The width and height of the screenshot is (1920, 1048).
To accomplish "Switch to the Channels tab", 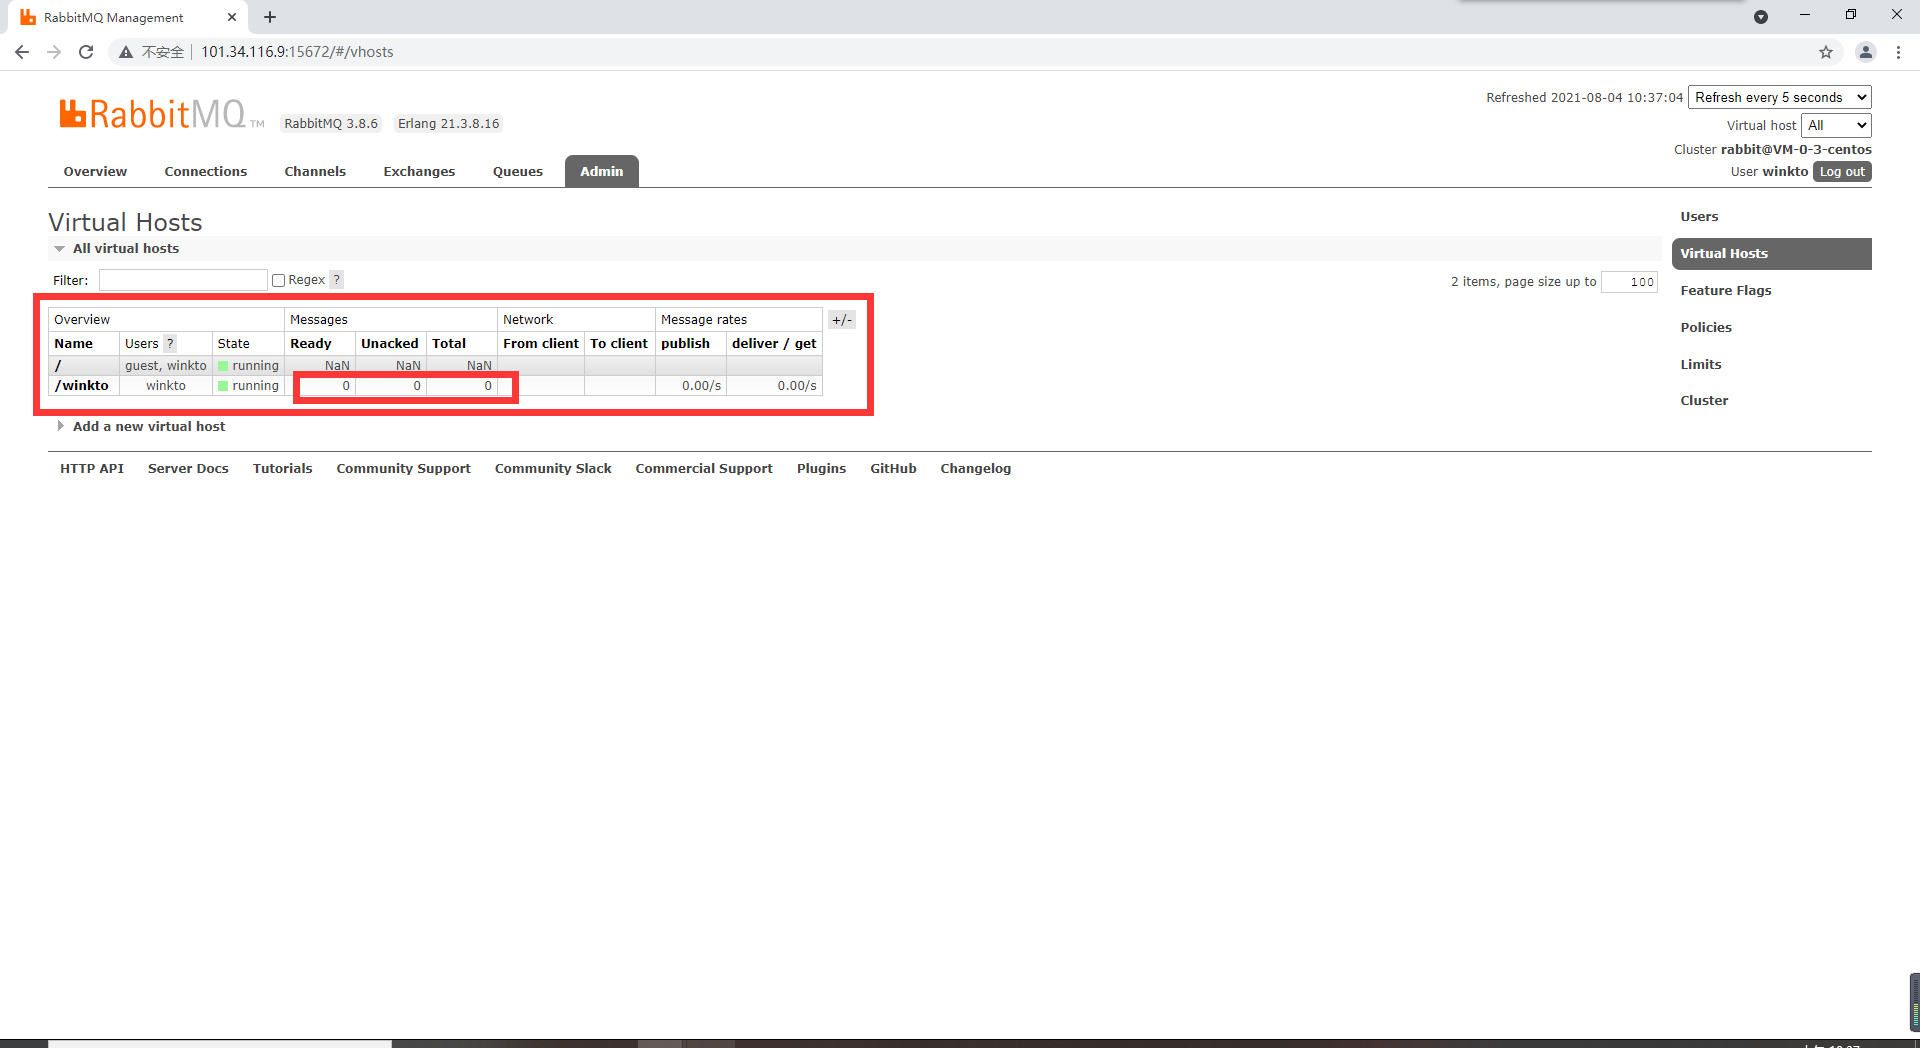I will (x=315, y=171).
